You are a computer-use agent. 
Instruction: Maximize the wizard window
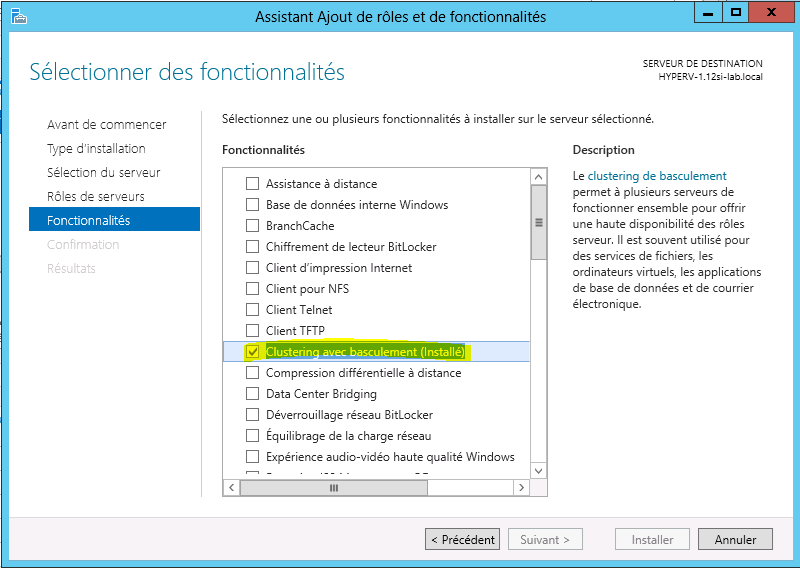(x=735, y=13)
